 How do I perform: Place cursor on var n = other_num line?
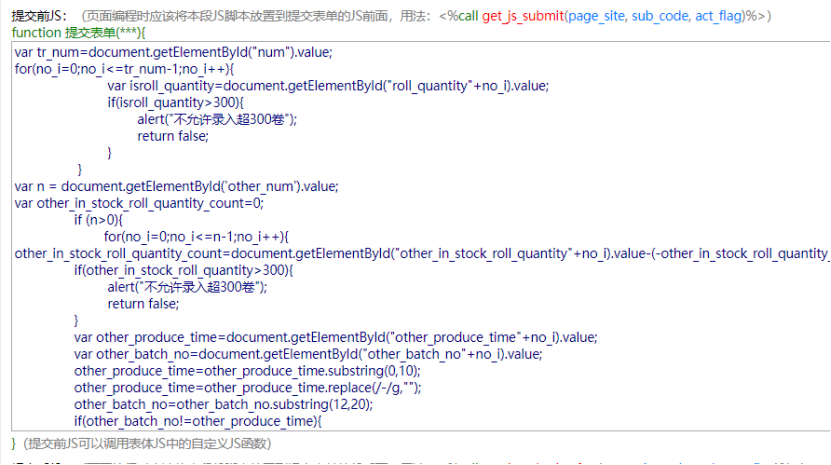pyautogui.click(x=176, y=186)
